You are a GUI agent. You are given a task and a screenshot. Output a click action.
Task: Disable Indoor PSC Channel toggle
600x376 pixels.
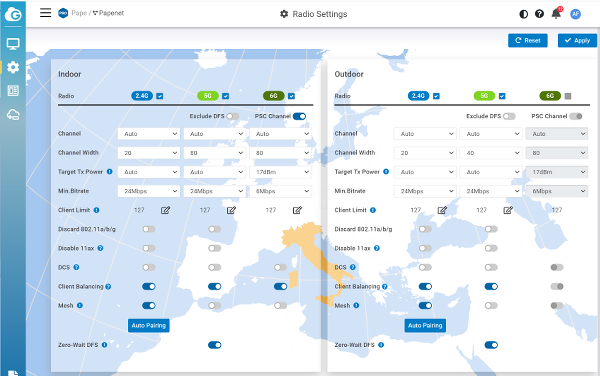299,116
